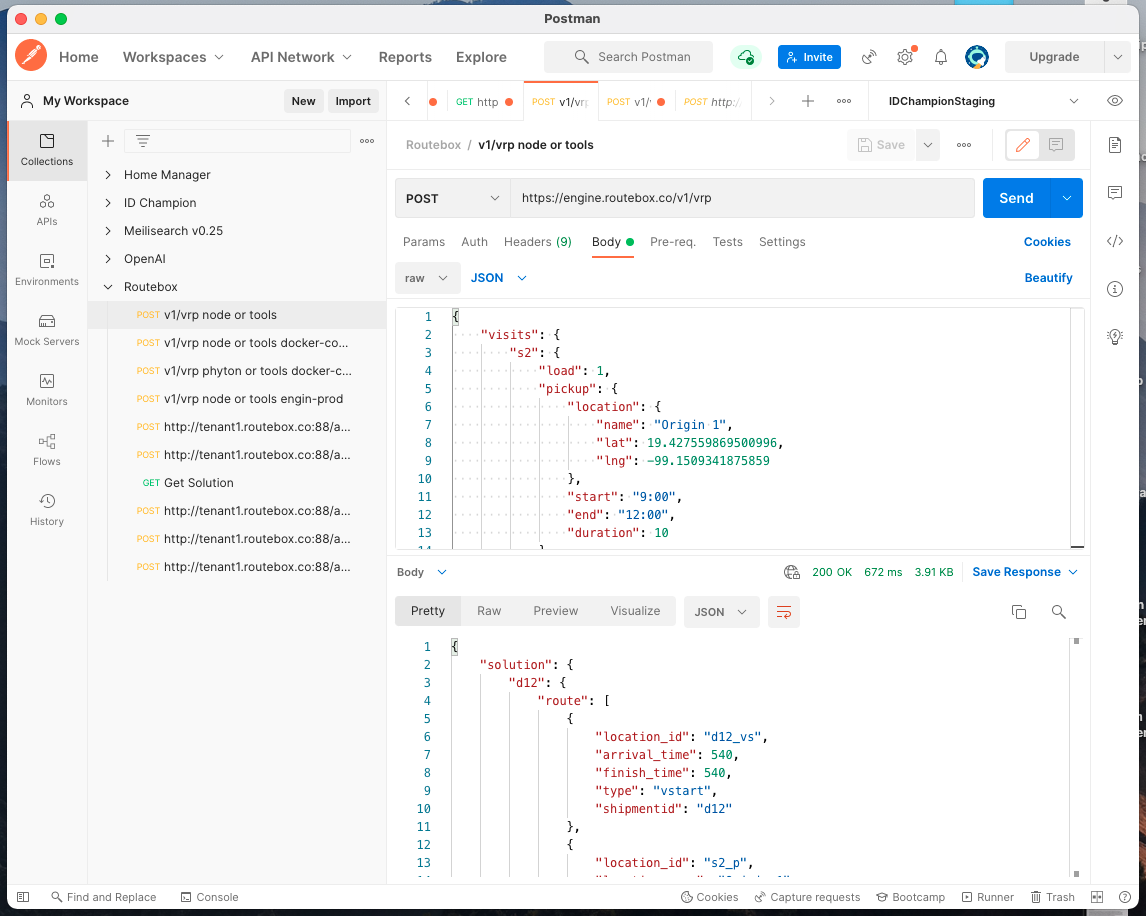Click the Send button
Image resolution: width=1146 pixels, height=916 pixels.
1015,198
